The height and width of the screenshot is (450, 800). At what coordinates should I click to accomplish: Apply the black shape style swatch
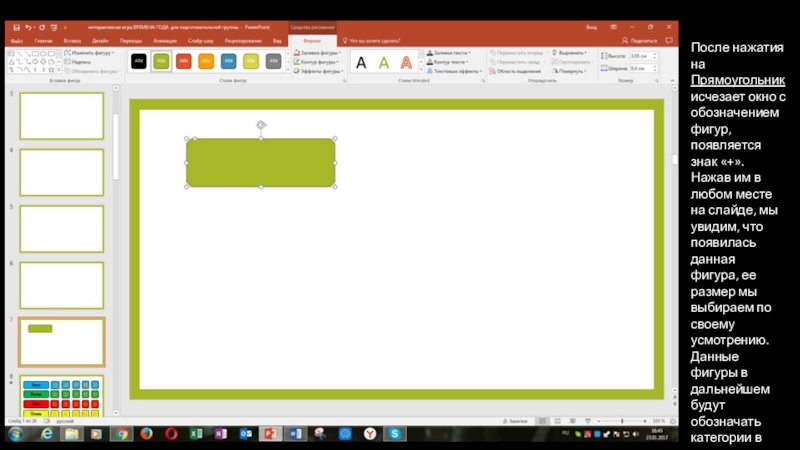139,61
